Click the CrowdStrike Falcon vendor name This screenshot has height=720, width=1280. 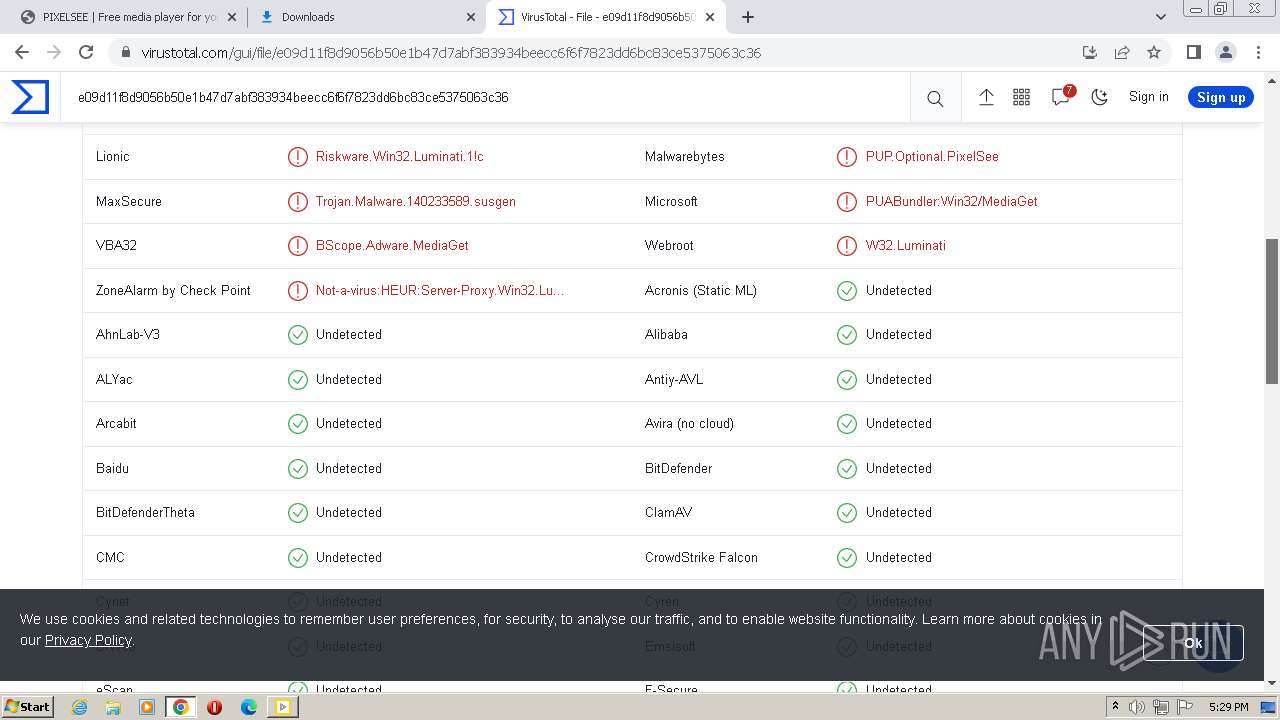click(x=701, y=557)
